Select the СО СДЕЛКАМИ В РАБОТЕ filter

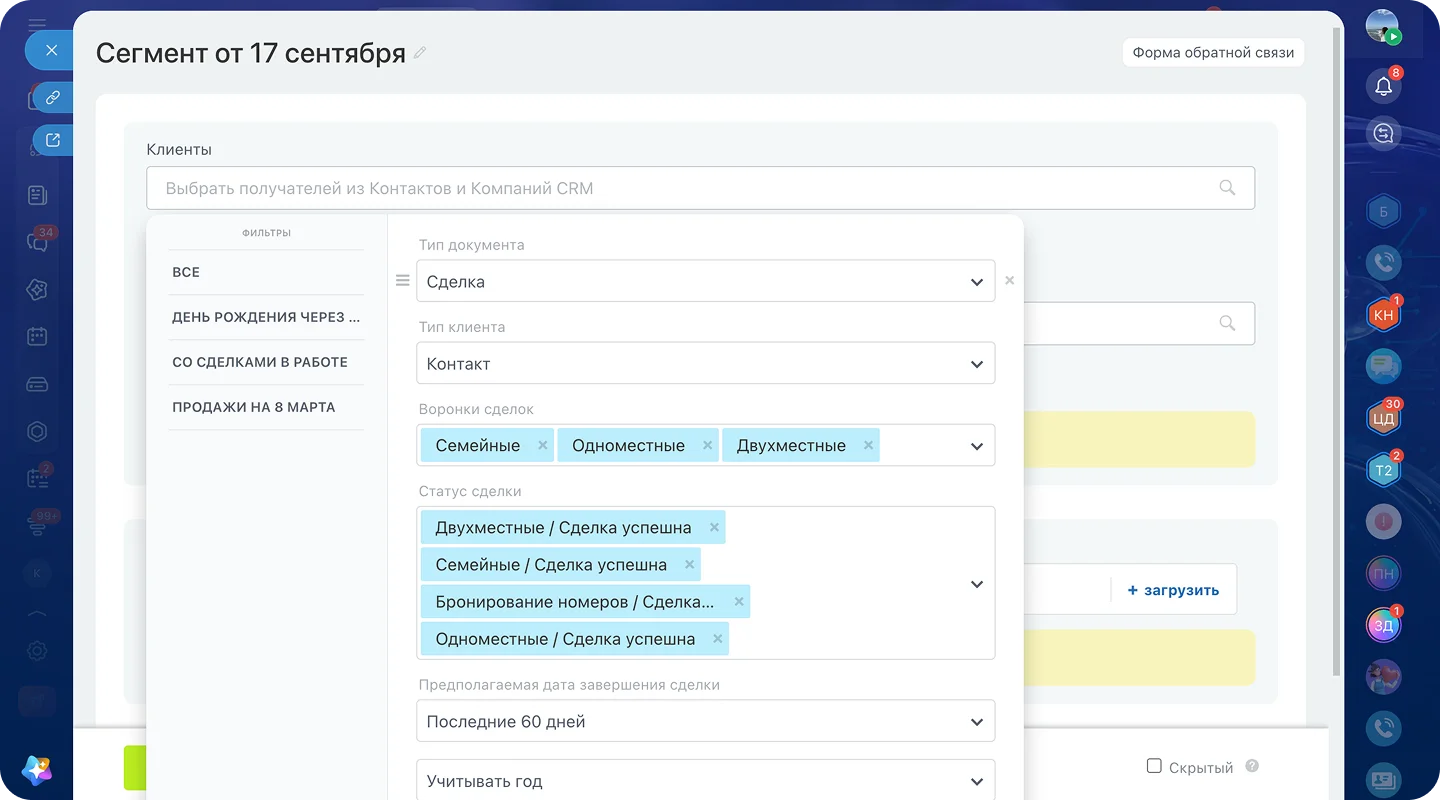click(x=266, y=362)
